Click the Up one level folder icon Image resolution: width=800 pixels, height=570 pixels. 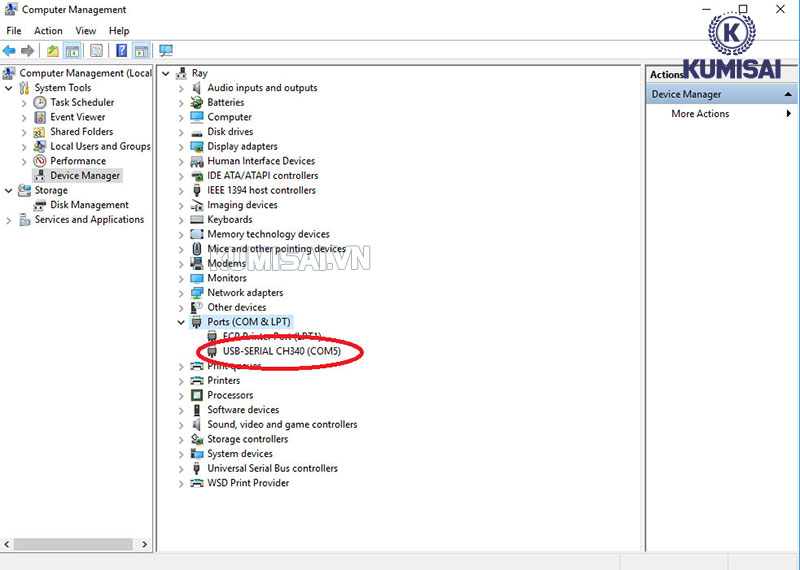tap(53, 51)
